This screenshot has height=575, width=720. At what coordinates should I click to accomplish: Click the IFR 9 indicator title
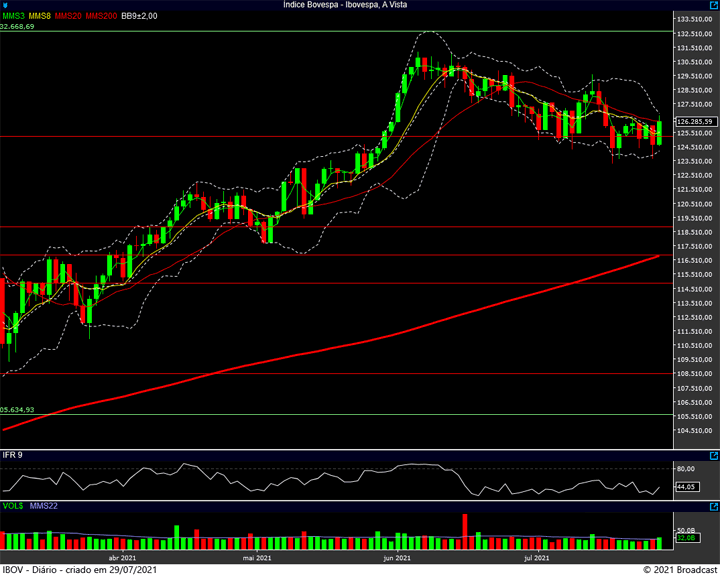(x=13, y=456)
